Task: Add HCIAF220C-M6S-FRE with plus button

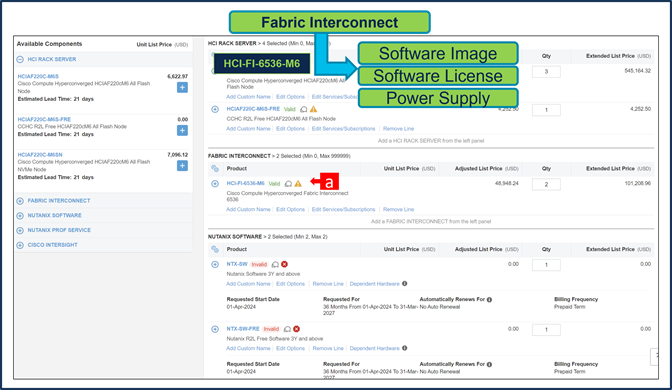Action: pos(182,130)
